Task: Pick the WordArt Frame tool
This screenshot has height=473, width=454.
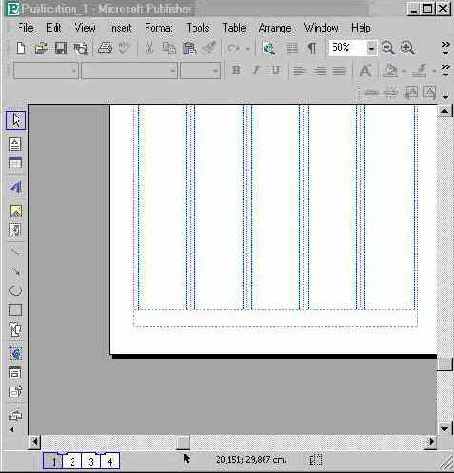Action: [x=15, y=187]
